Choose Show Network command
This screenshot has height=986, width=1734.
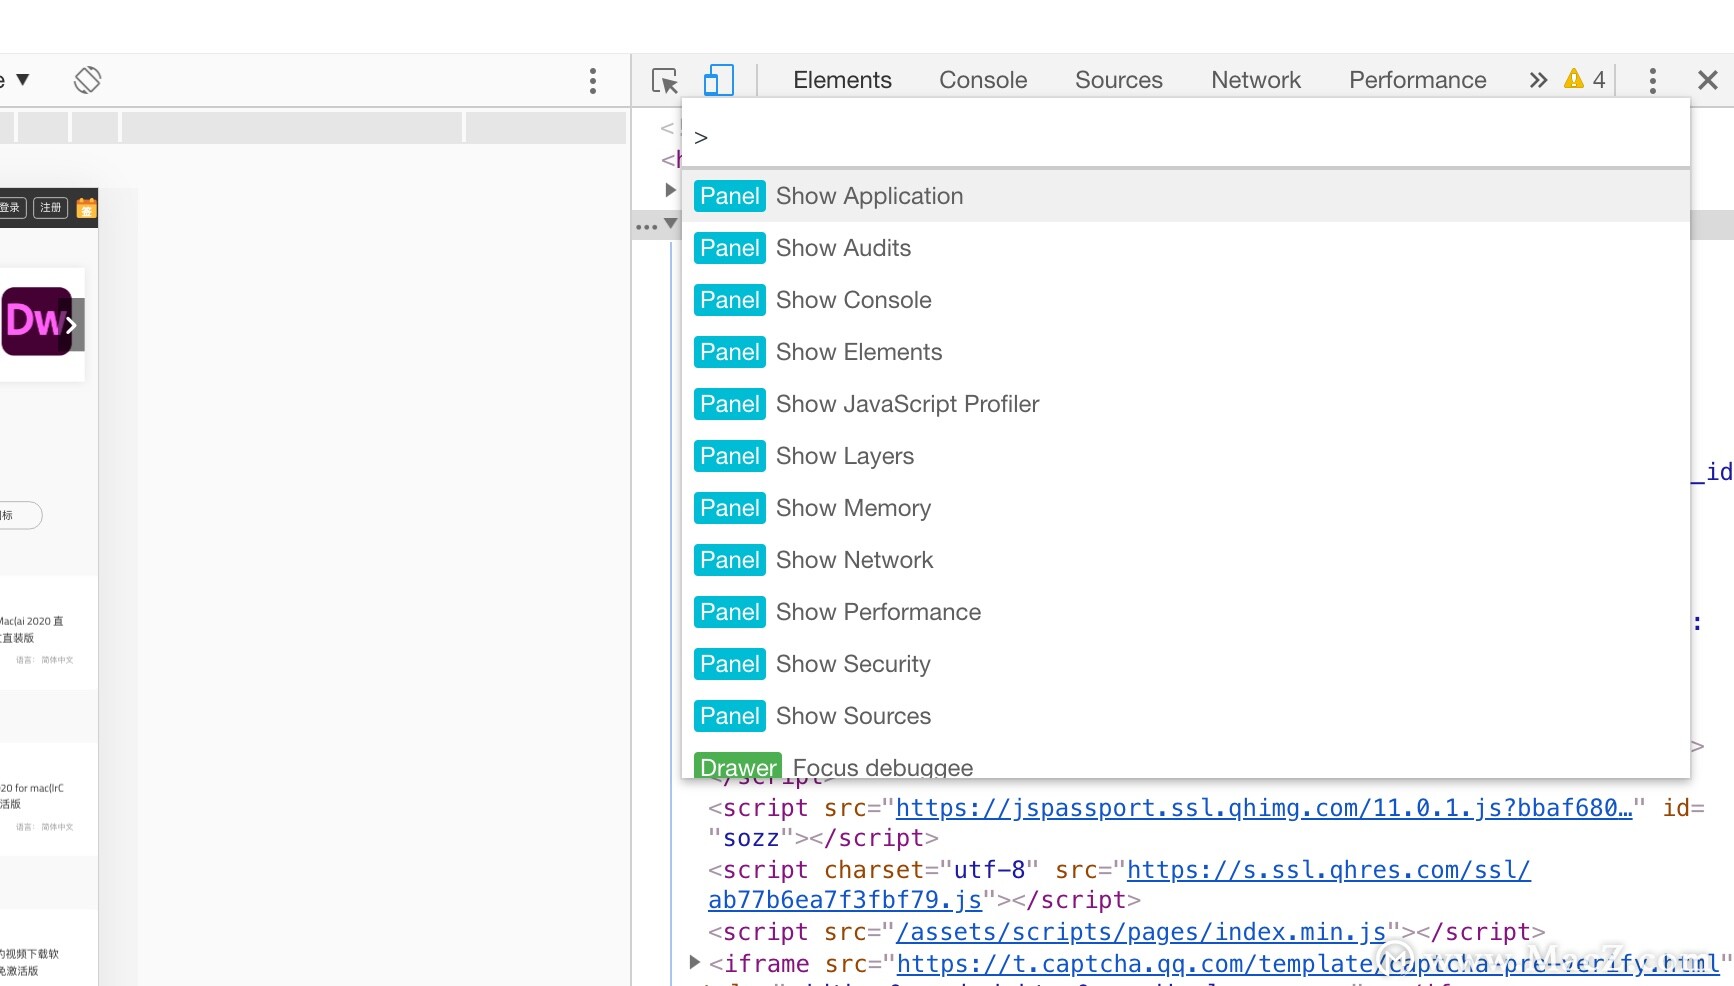1186,560
